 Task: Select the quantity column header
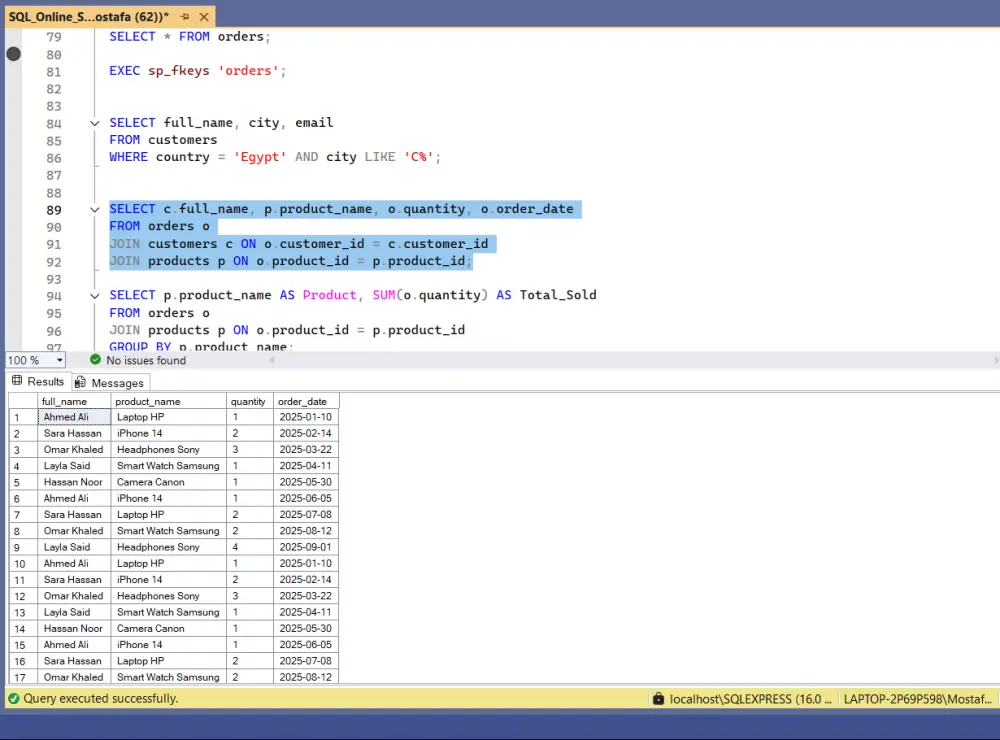pyautogui.click(x=248, y=400)
